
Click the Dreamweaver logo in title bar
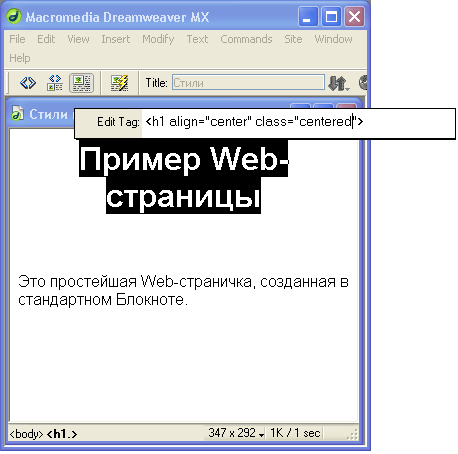(14, 17)
